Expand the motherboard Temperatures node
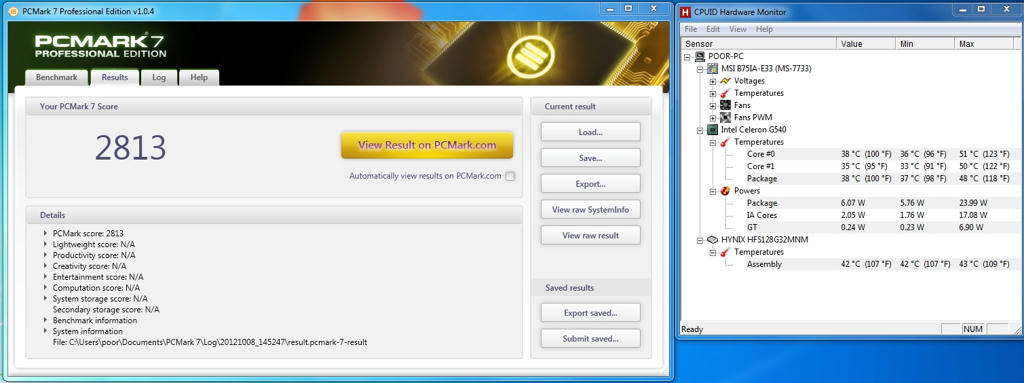1024x383 pixels. [x=712, y=93]
